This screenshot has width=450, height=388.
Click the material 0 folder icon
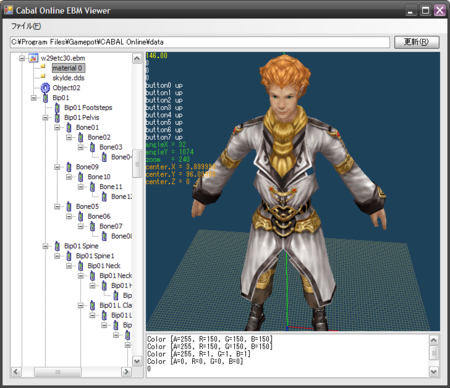pyautogui.click(x=43, y=66)
